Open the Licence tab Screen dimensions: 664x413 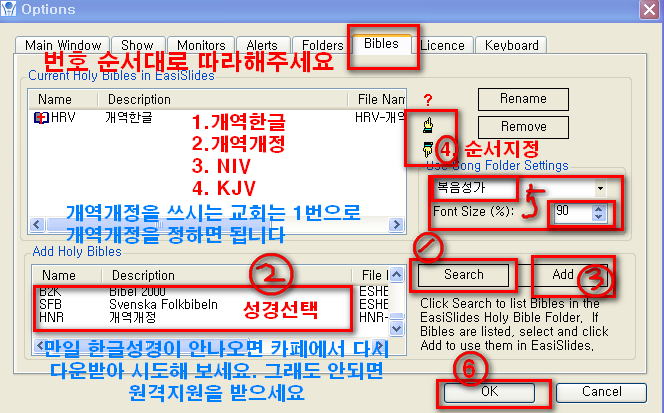coord(442,45)
